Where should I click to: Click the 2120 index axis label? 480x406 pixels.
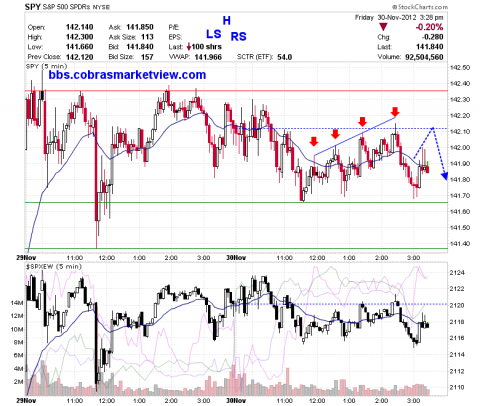click(x=457, y=305)
